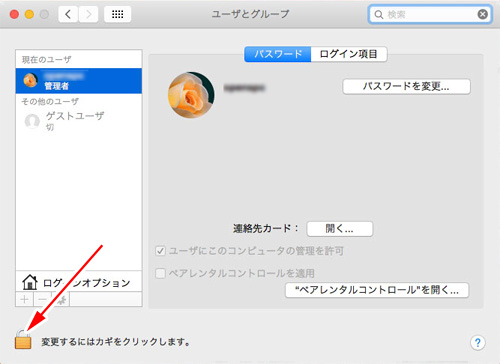Select ゲストユーザ in the user list
Image resolution: width=500 pixels, height=364 pixels.
click(x=79, y=121)
